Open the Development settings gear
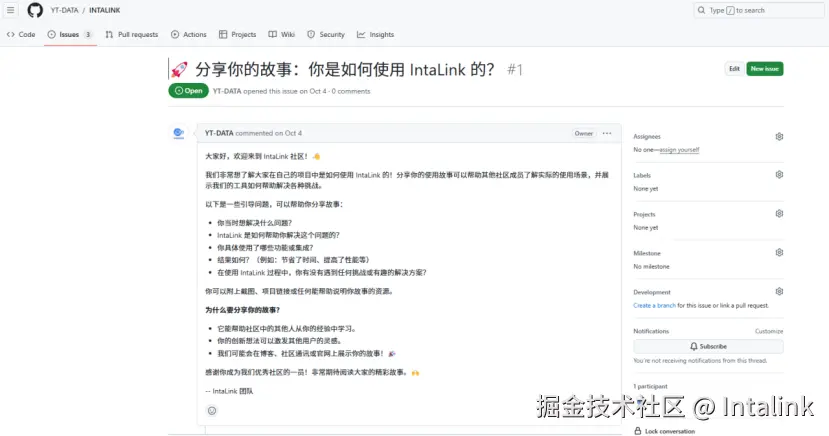Viewport: 829px width, 436px height. pyautogui.click(x=779, y=292)
